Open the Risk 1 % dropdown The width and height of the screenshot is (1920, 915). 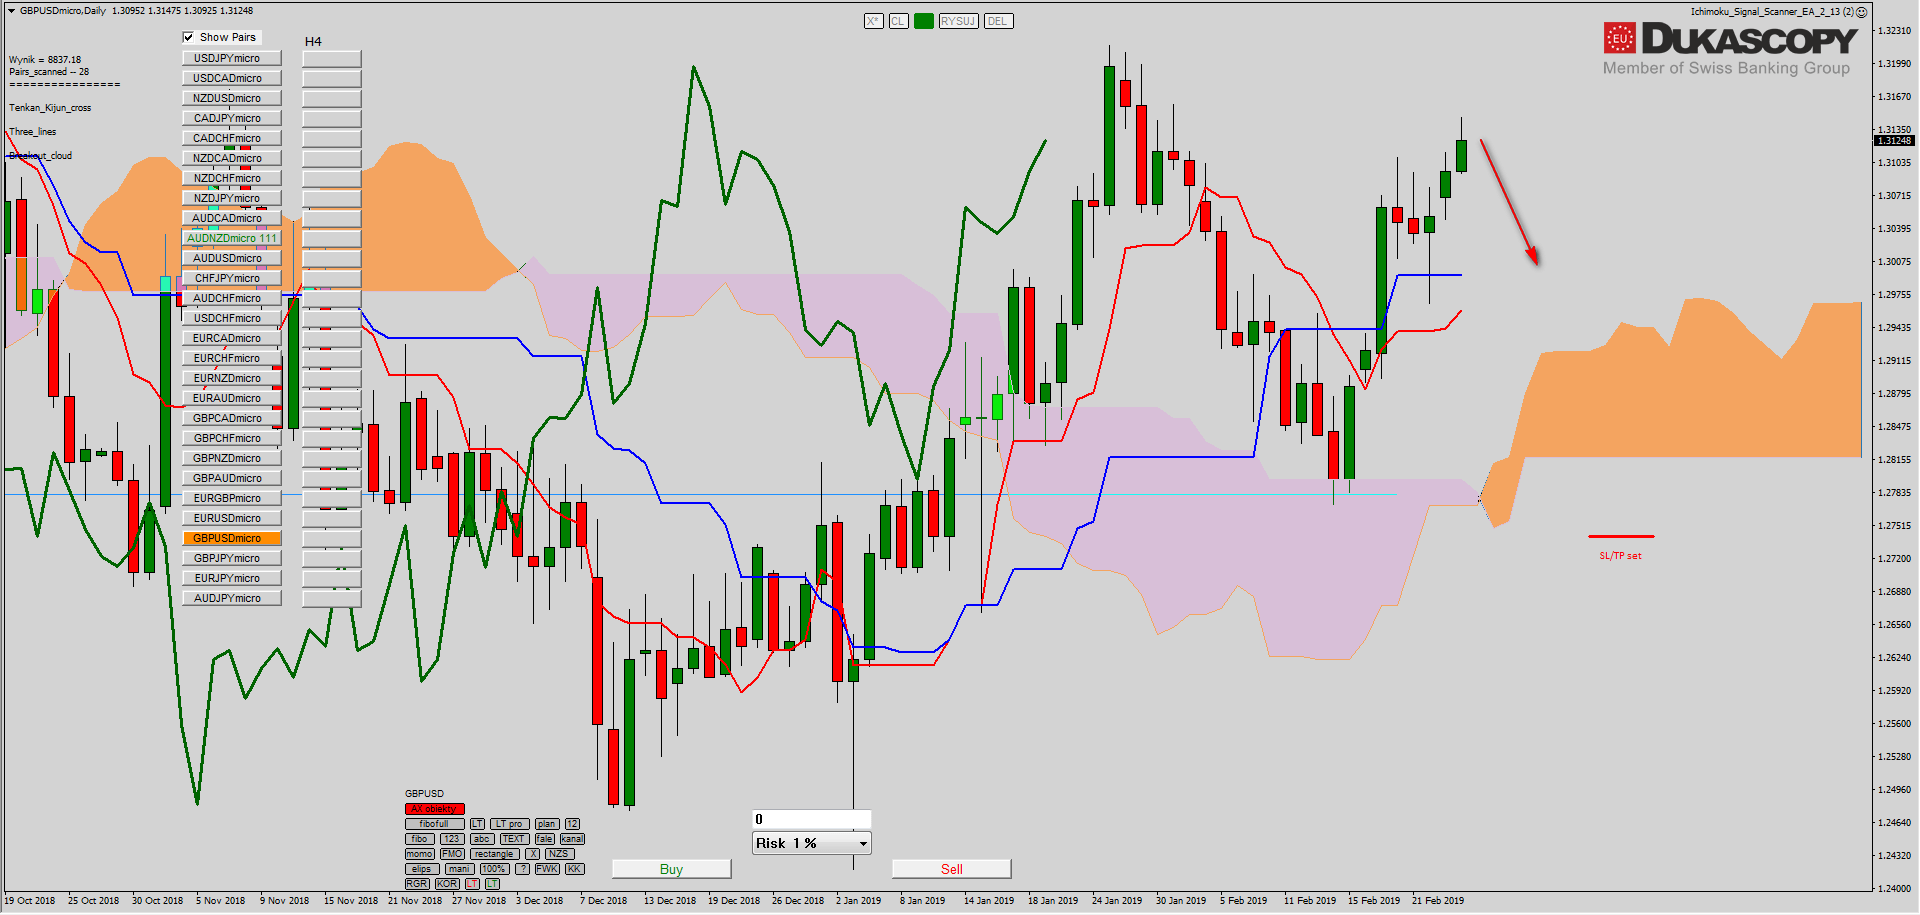point(811,843)
